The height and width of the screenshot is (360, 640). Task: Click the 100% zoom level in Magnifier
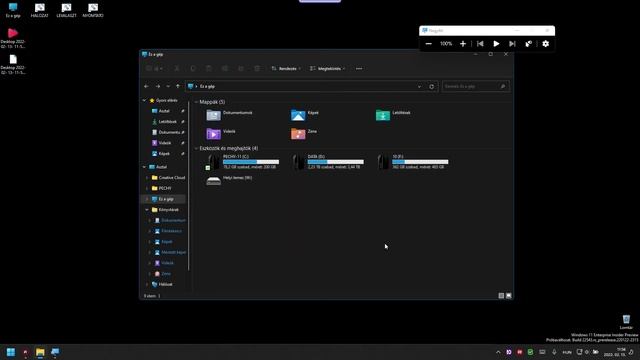click(446, 44)
